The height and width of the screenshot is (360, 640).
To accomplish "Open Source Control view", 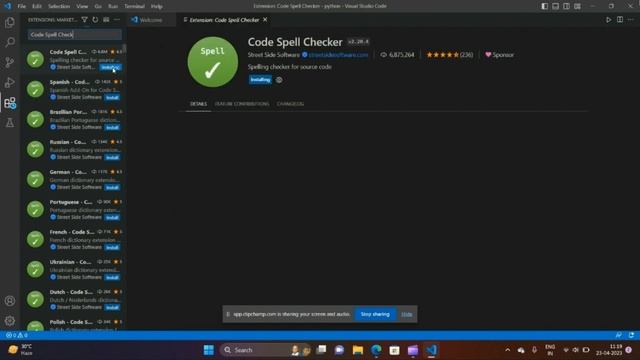I will [x=10, y=62].
